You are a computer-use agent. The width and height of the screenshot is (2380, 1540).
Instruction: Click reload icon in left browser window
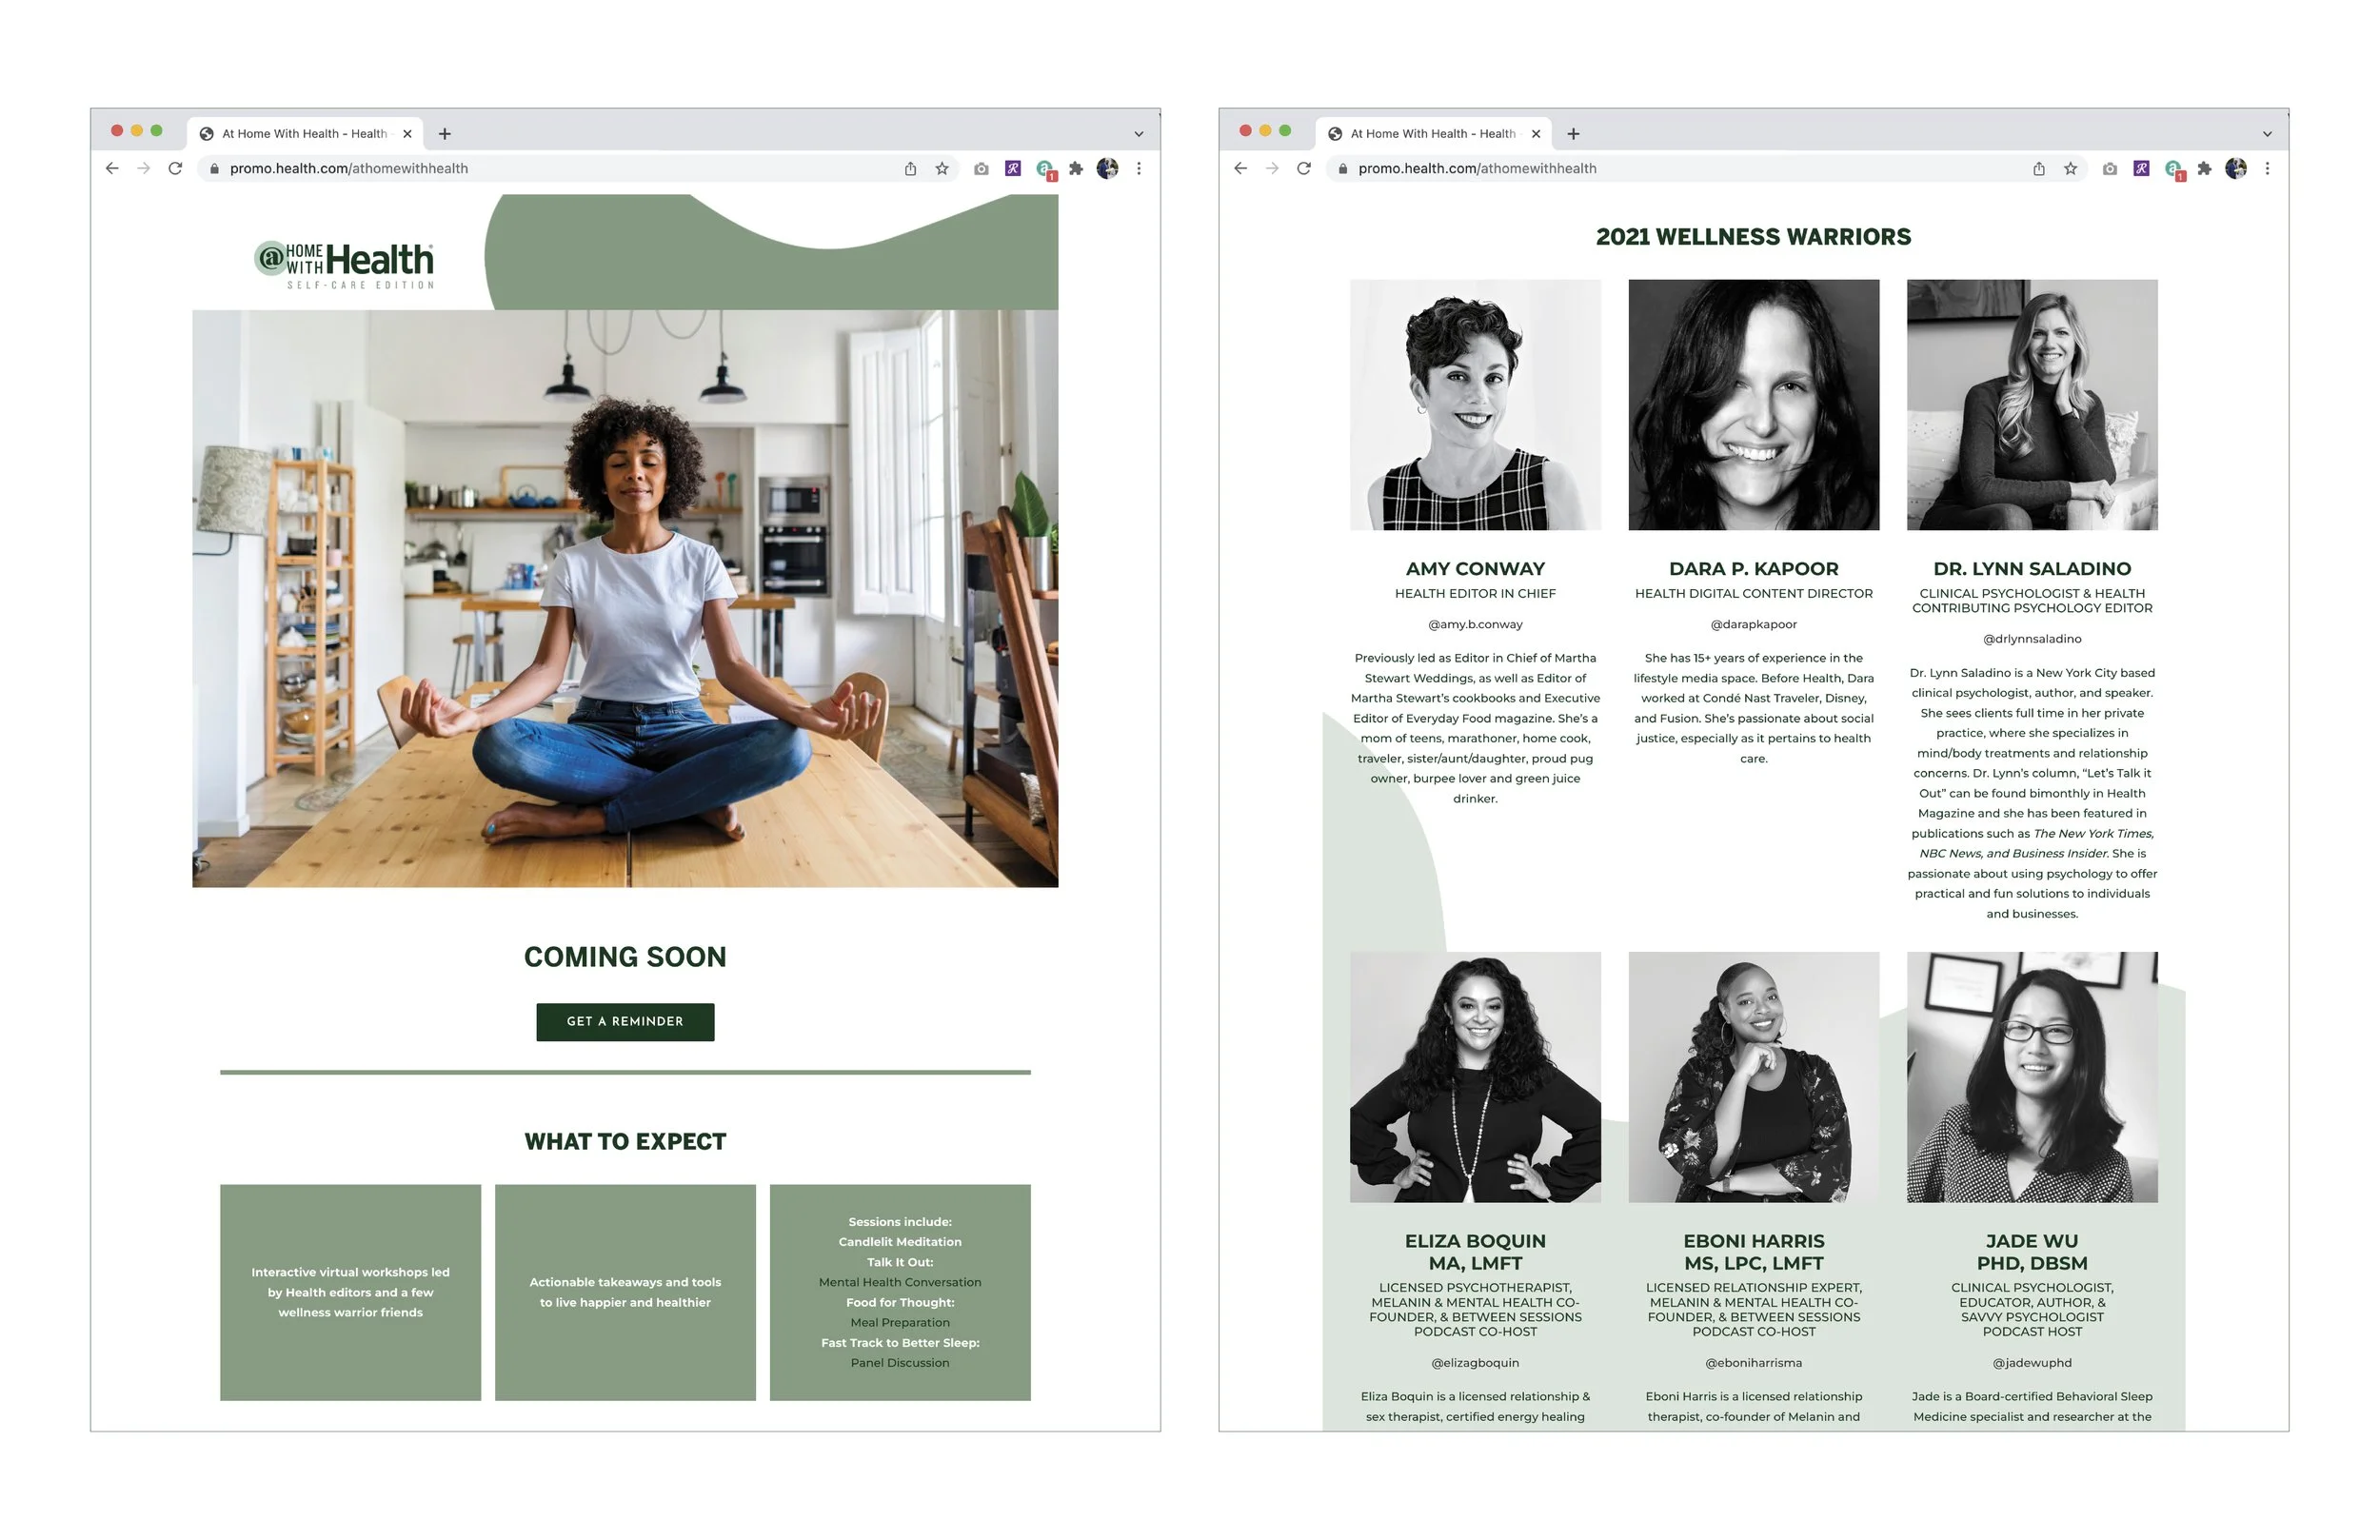coord(175,168)
